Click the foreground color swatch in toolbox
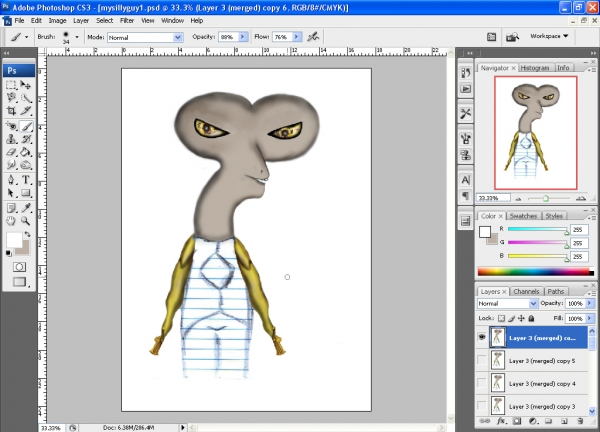600x432 pixels. click(x=14, y=240)
